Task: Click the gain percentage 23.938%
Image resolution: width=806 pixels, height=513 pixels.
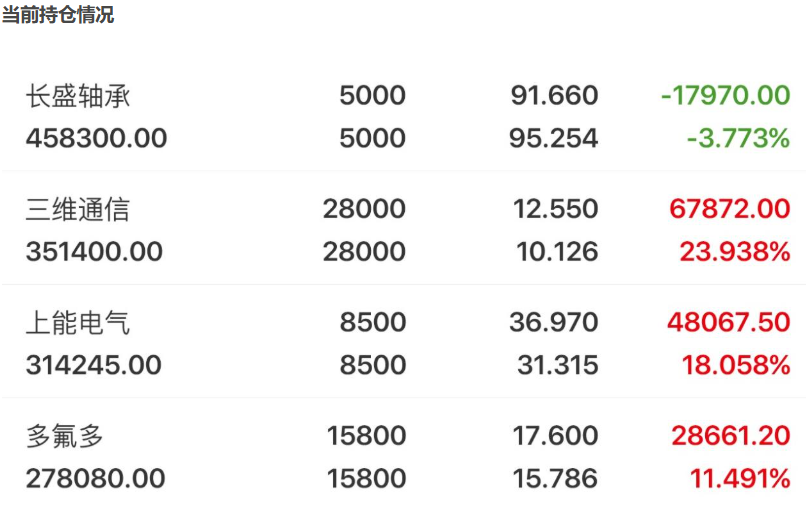Action: coord(735,252)
